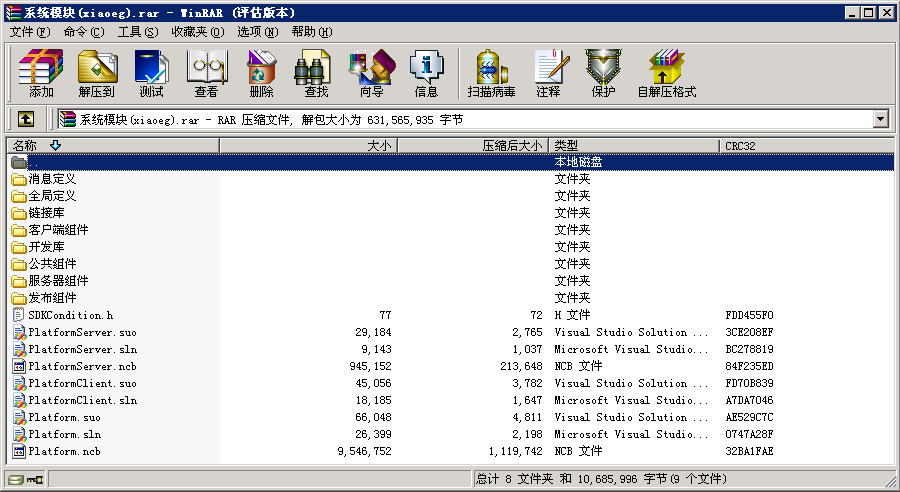Click the 查找 (Find) binoculars icon
The image size is (900, 492).
click(x=315, y=73)
